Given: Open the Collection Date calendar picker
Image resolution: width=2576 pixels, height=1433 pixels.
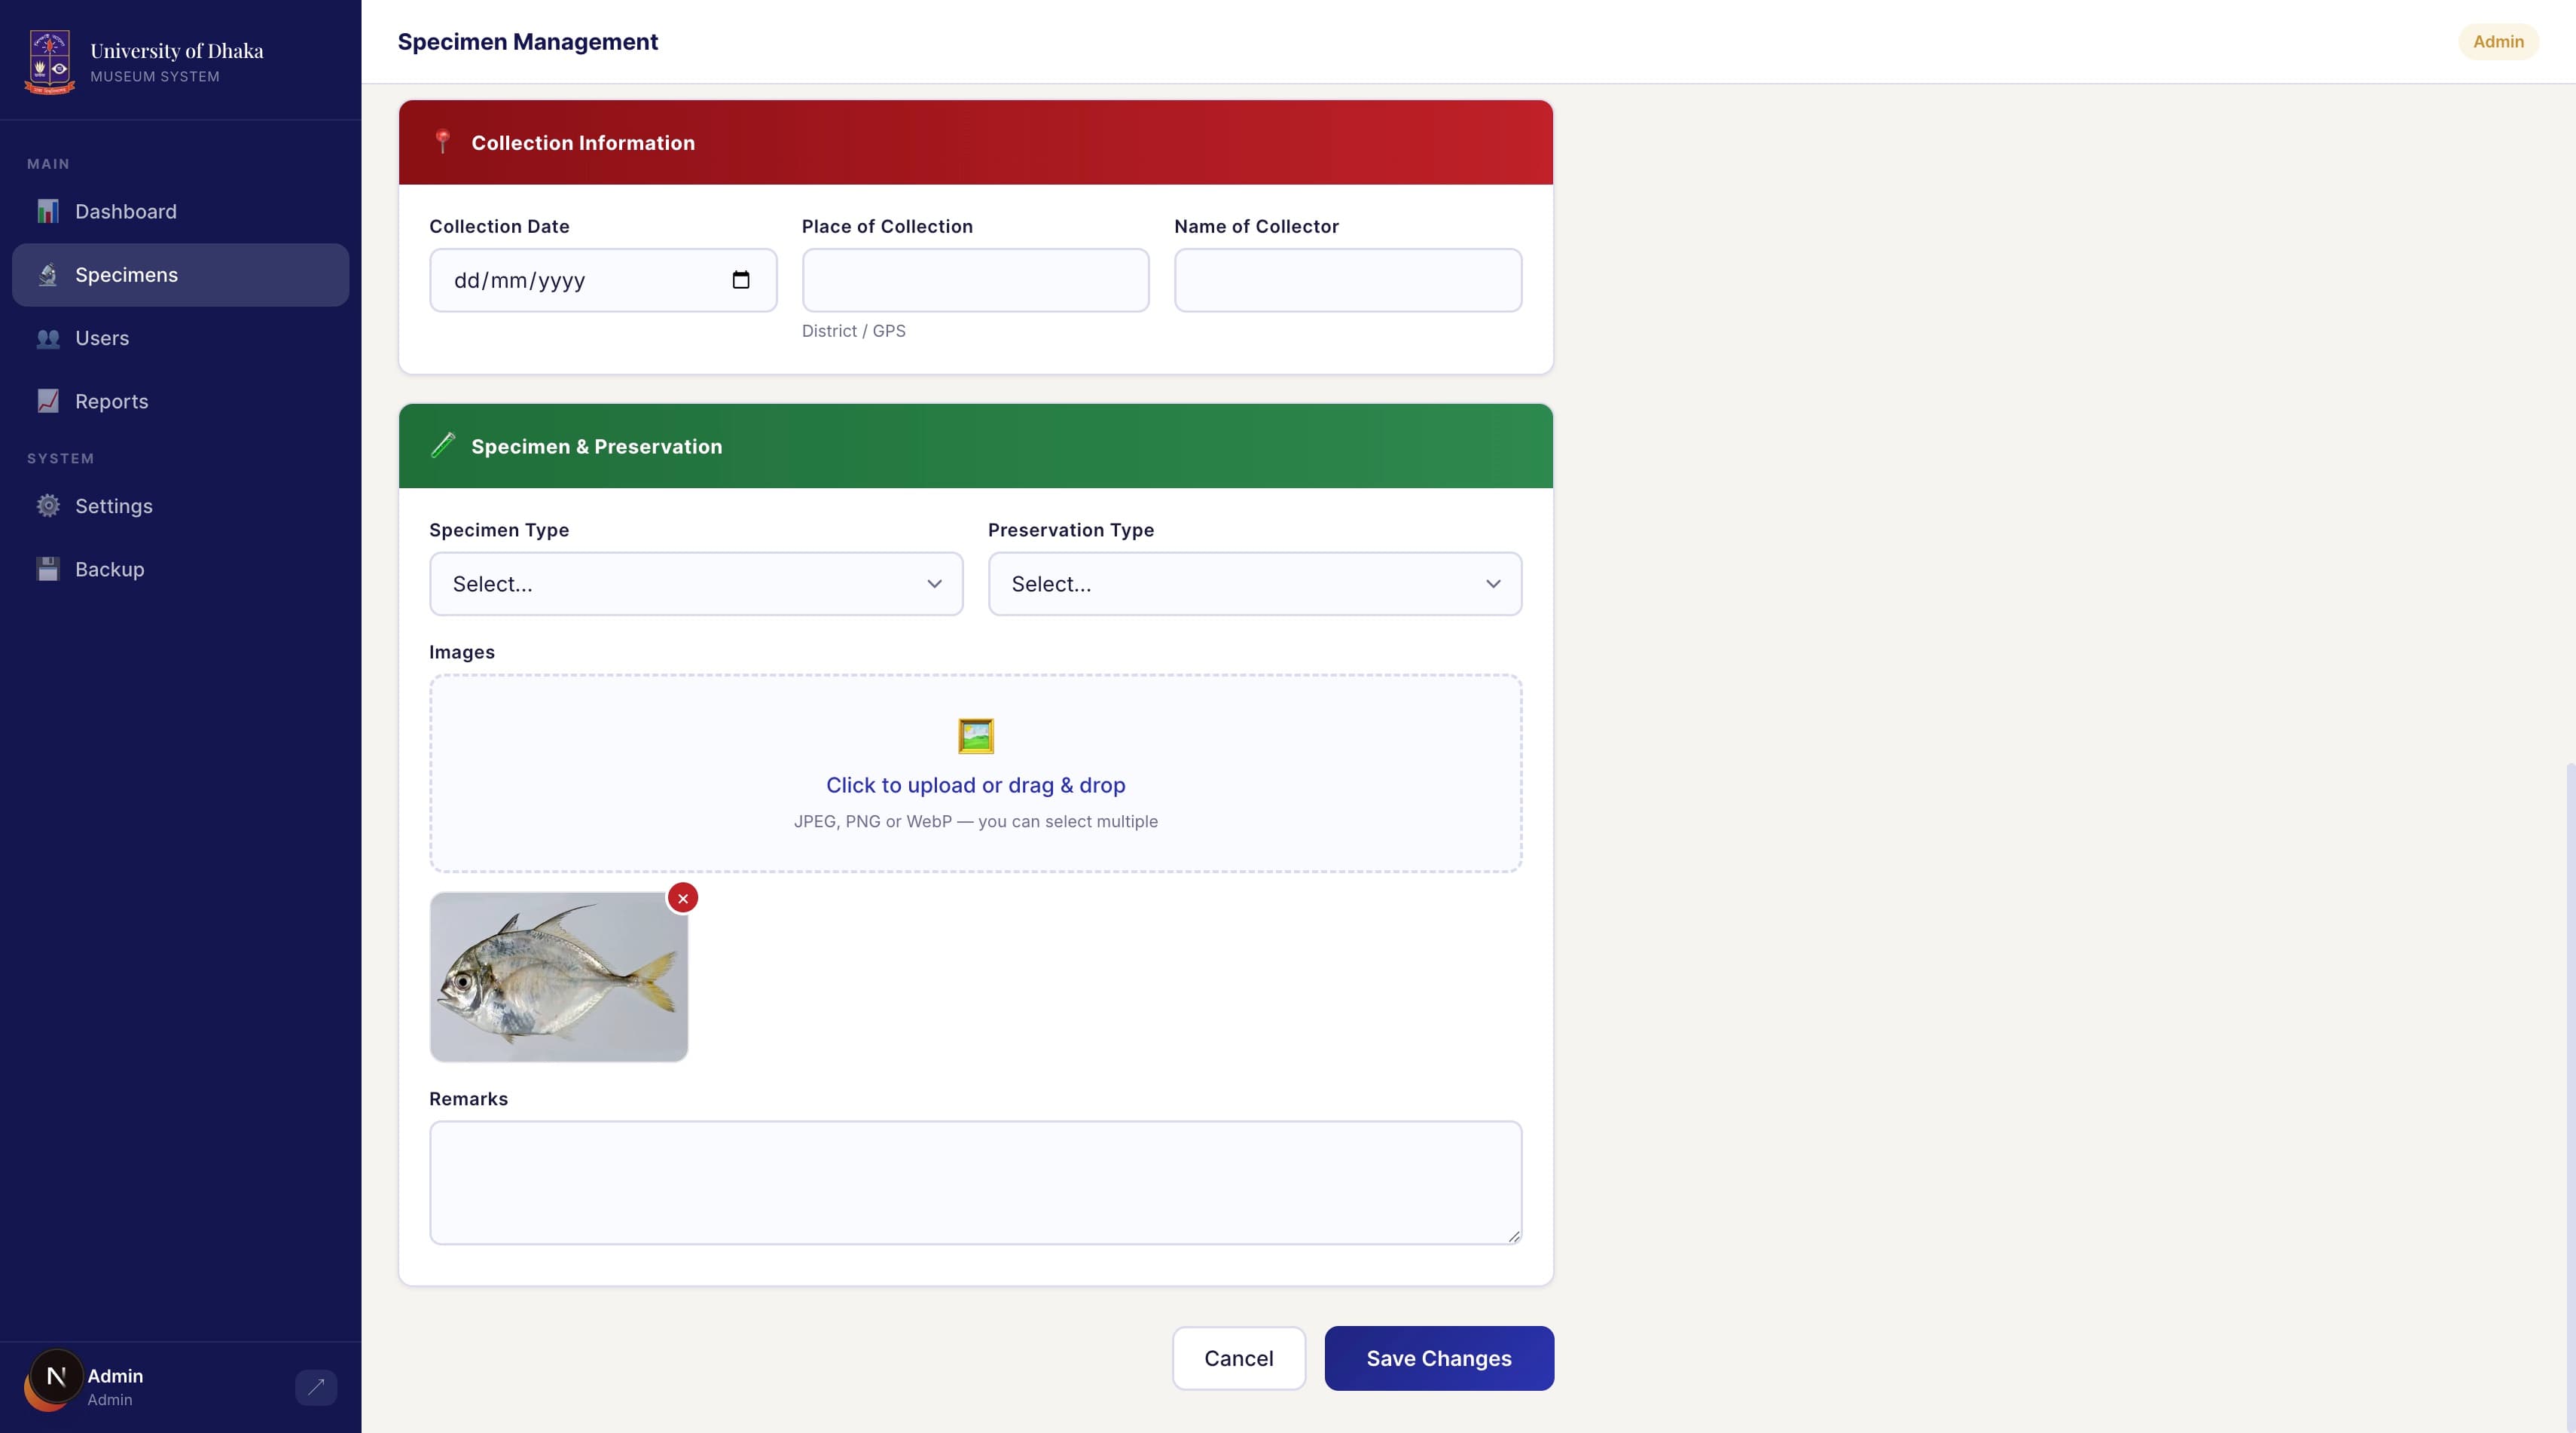Looking at the screenshot, I should (x=741, y=280).
